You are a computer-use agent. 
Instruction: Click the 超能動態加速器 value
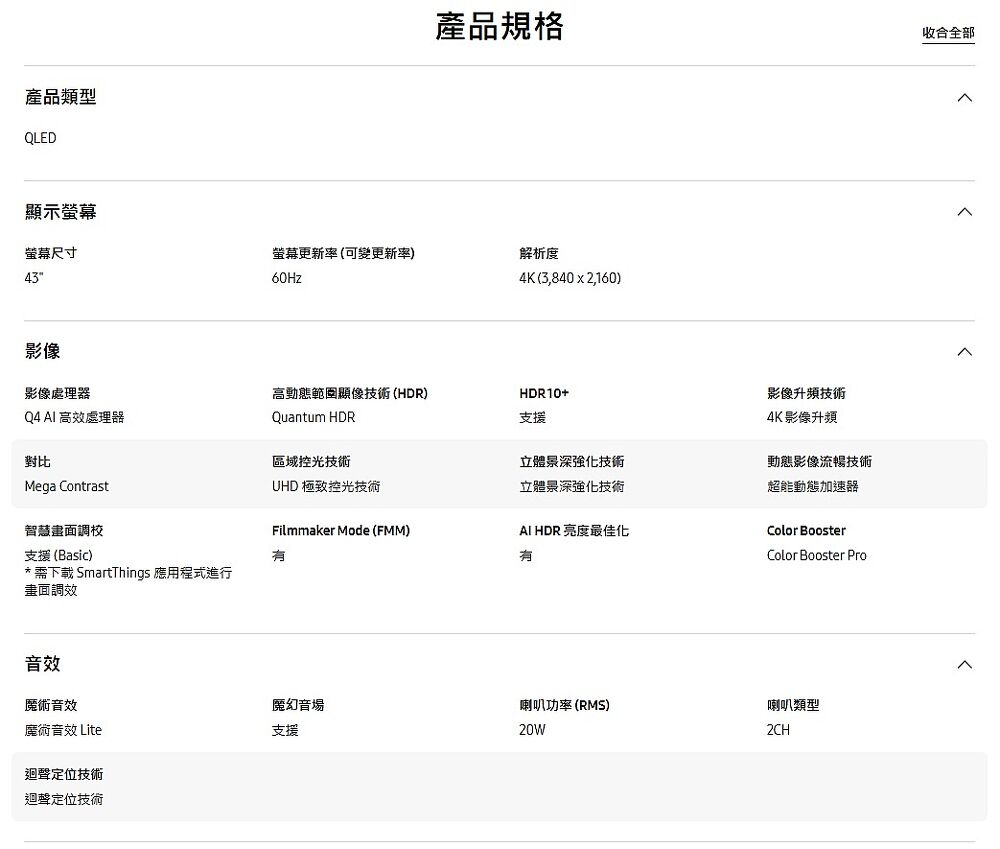click(812, 486)
